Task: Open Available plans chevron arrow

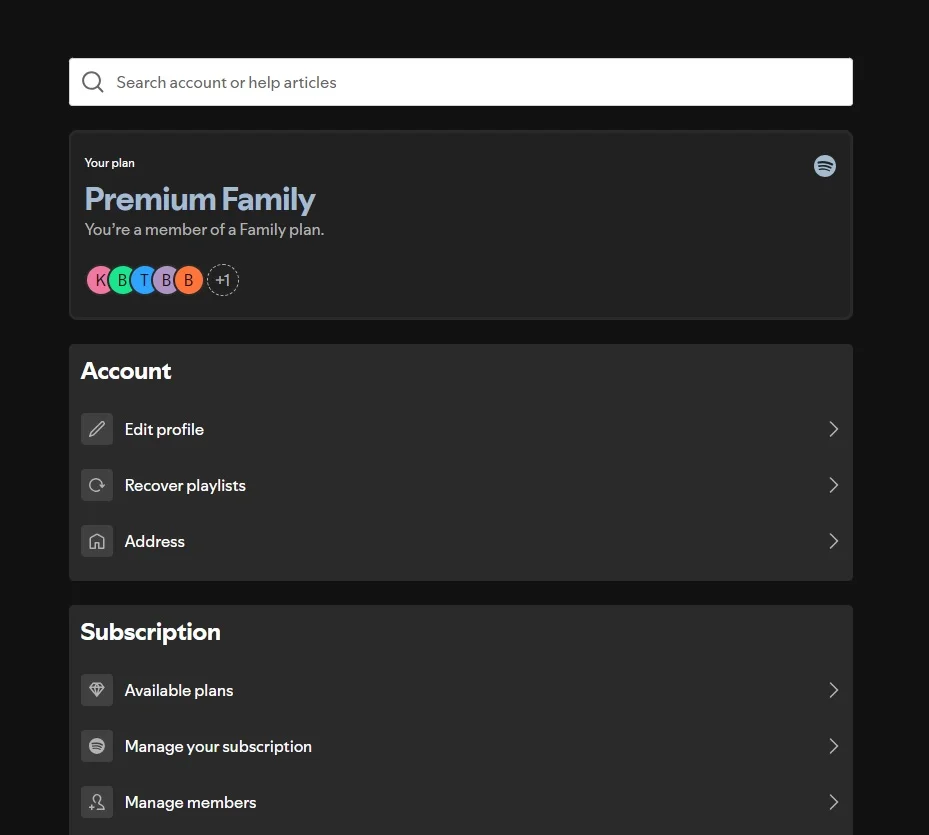Action: pyautogui.click(x=833, y=690)
